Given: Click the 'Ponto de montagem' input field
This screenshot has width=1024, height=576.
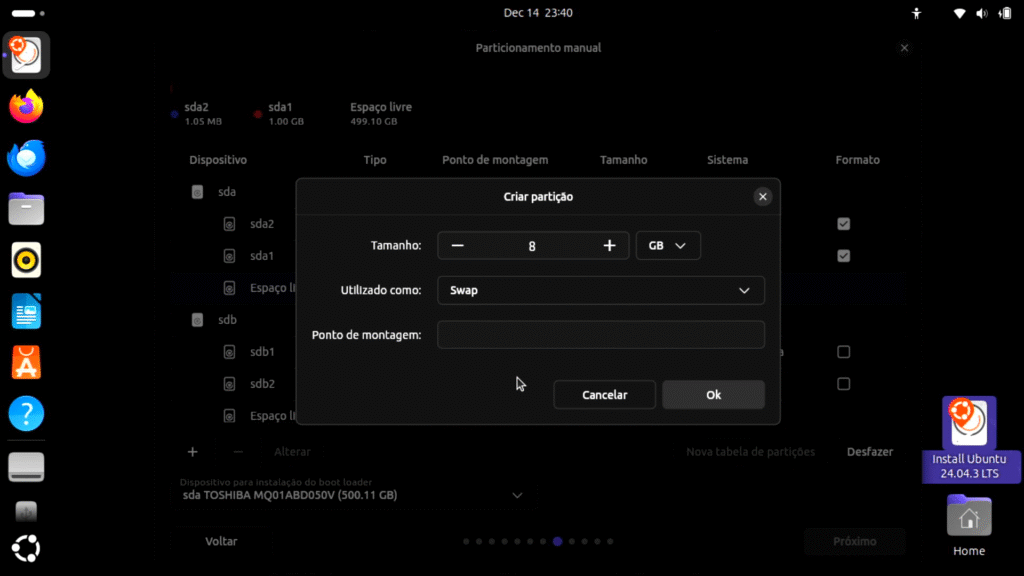Looking at the screenshot, I should 600,335.
